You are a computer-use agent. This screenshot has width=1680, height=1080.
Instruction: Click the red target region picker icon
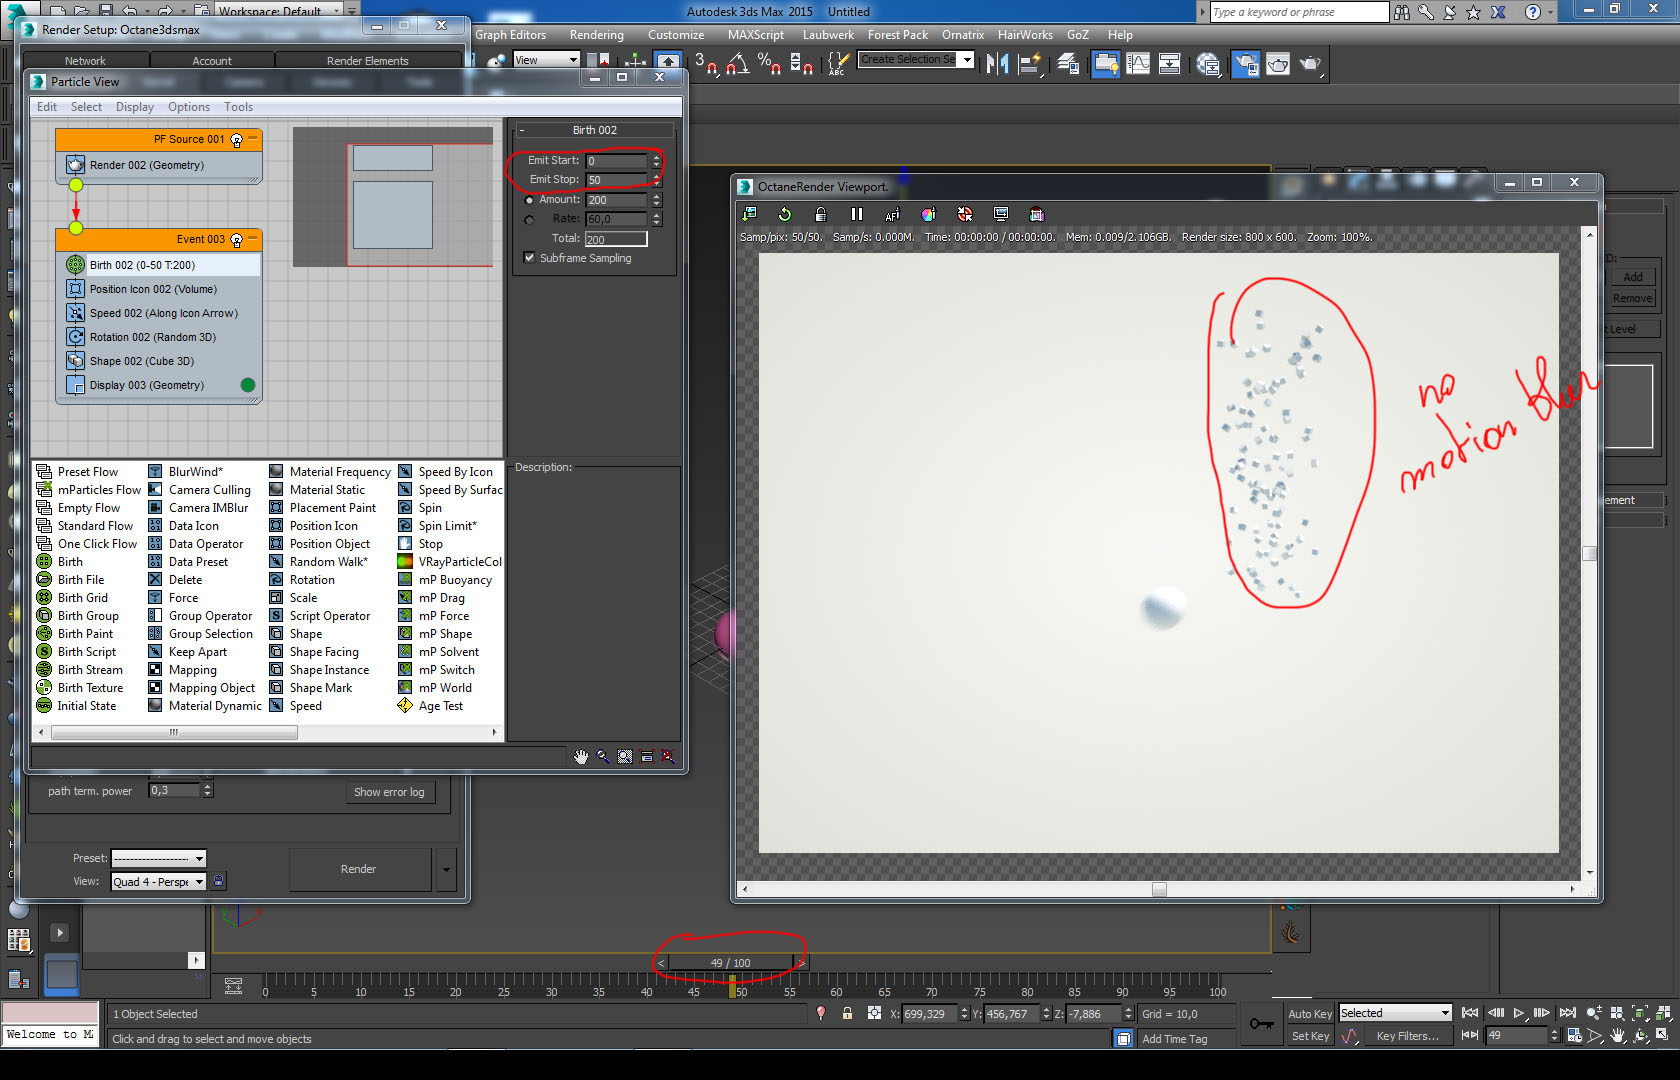click(x=964, y=214)
